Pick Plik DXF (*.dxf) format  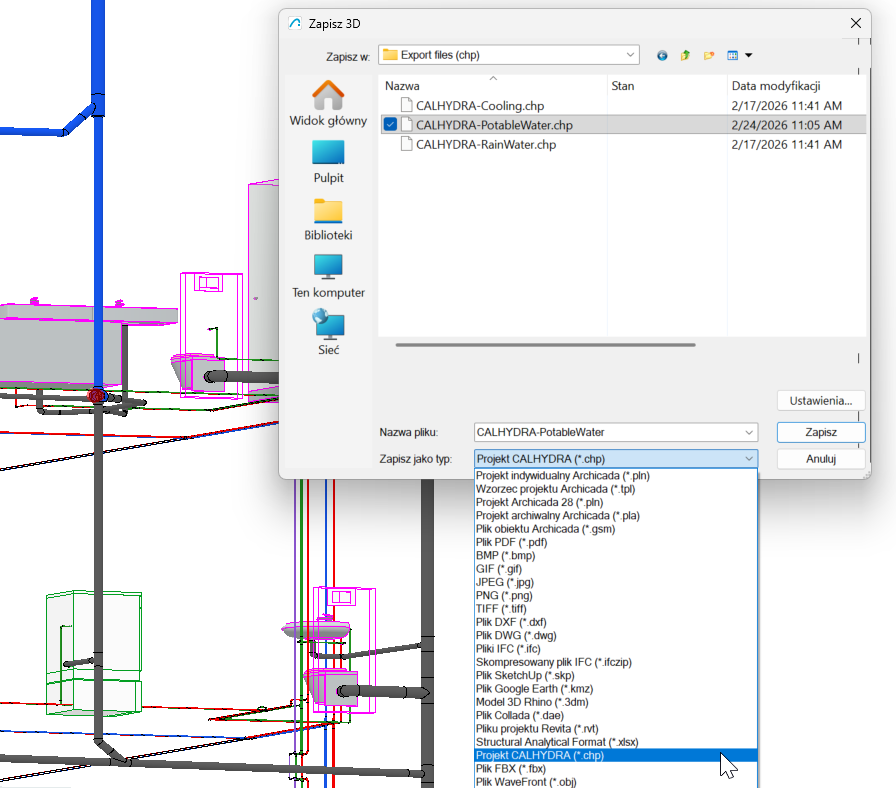tap(616, 622)
